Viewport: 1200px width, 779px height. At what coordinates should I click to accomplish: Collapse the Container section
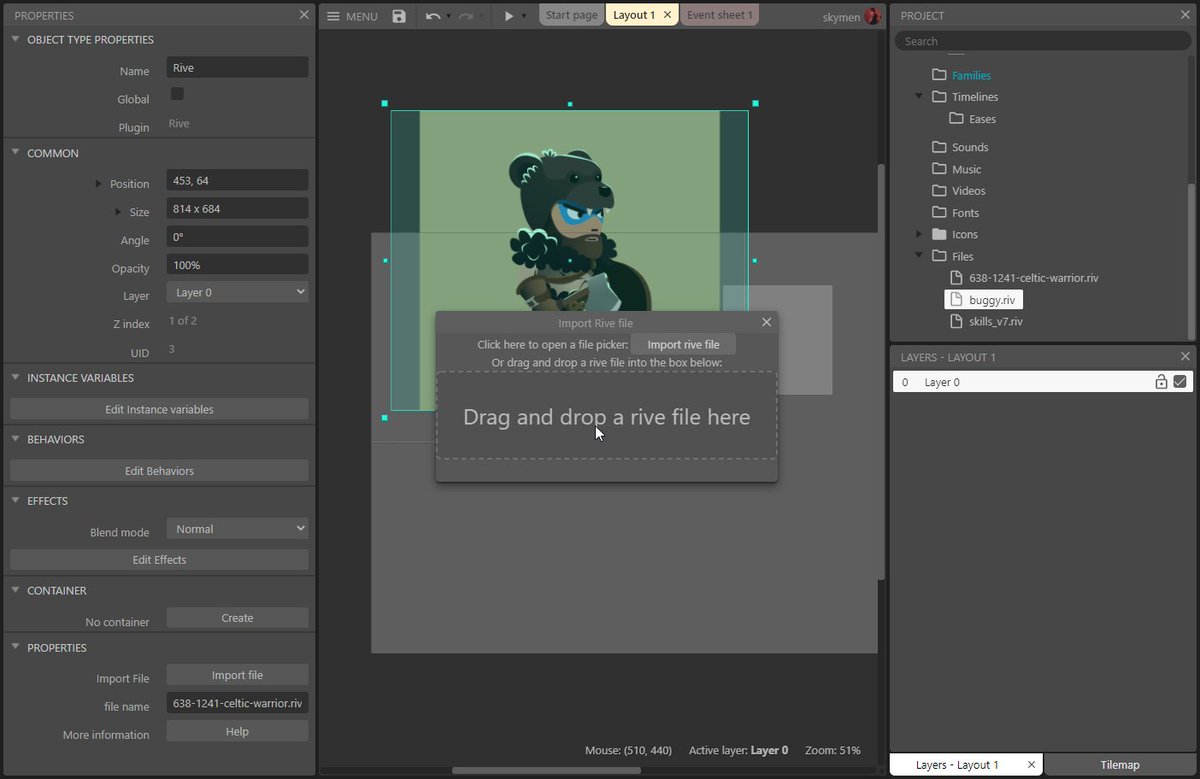coord(16,591)
